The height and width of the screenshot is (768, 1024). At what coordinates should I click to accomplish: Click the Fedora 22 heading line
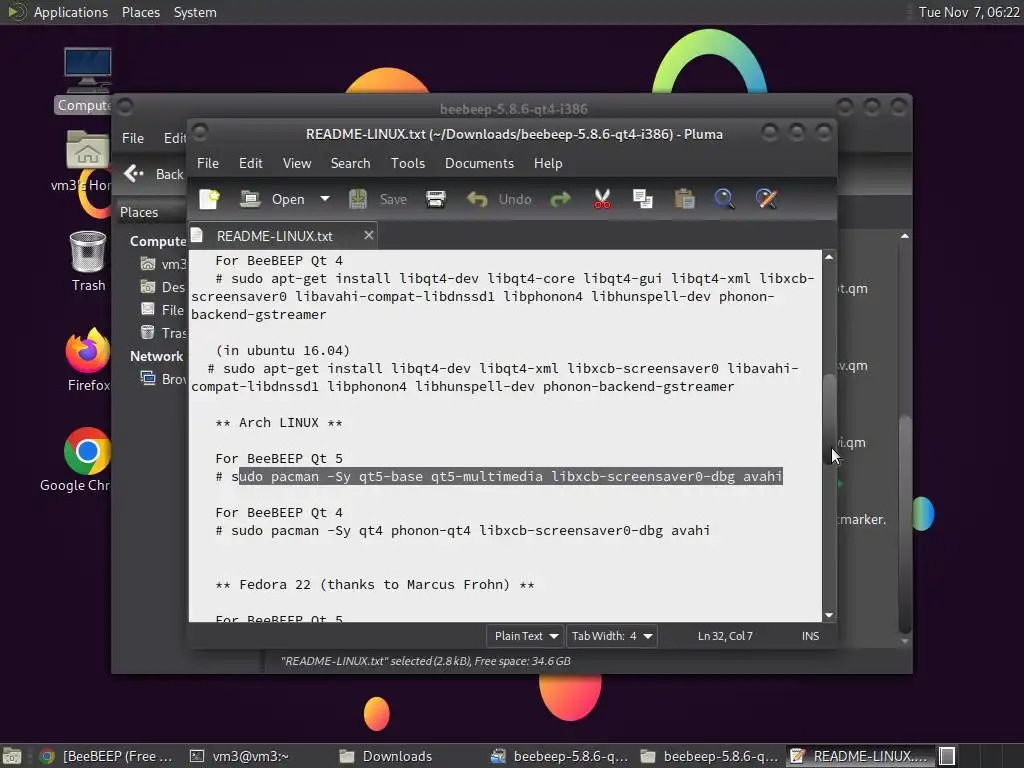click(x=375, y=584)
